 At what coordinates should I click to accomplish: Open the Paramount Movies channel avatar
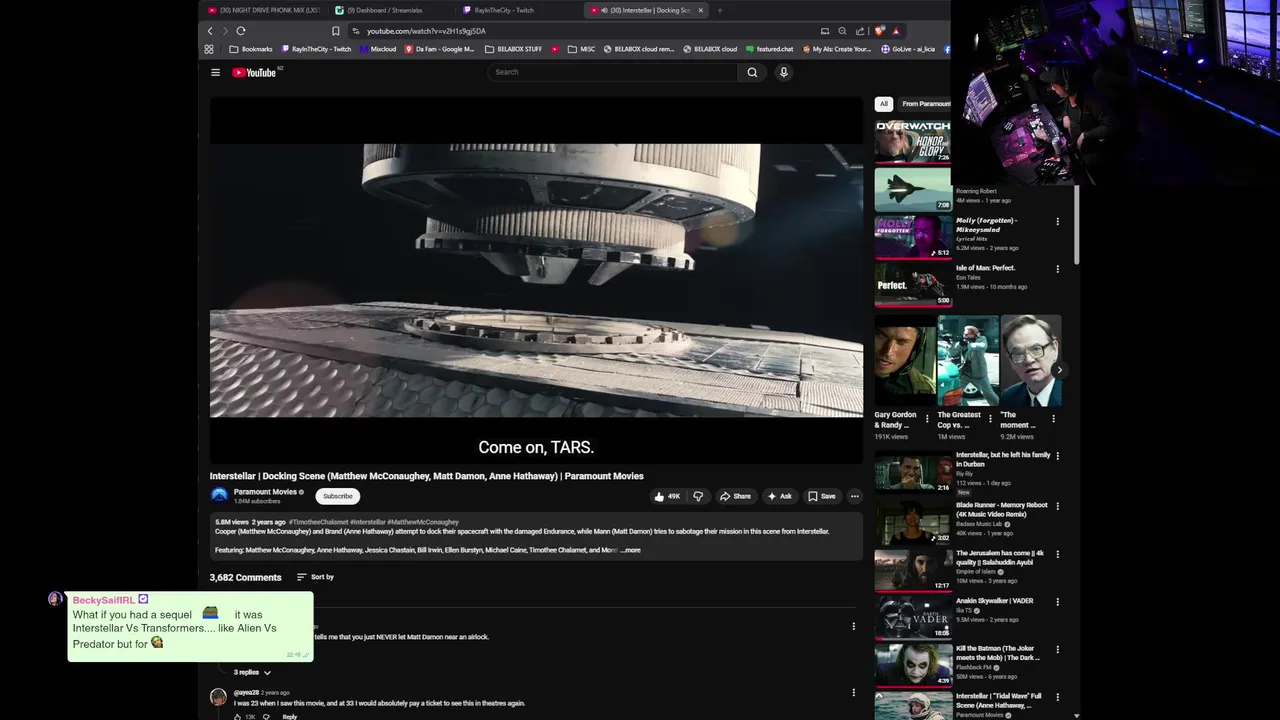click(219, 495)
